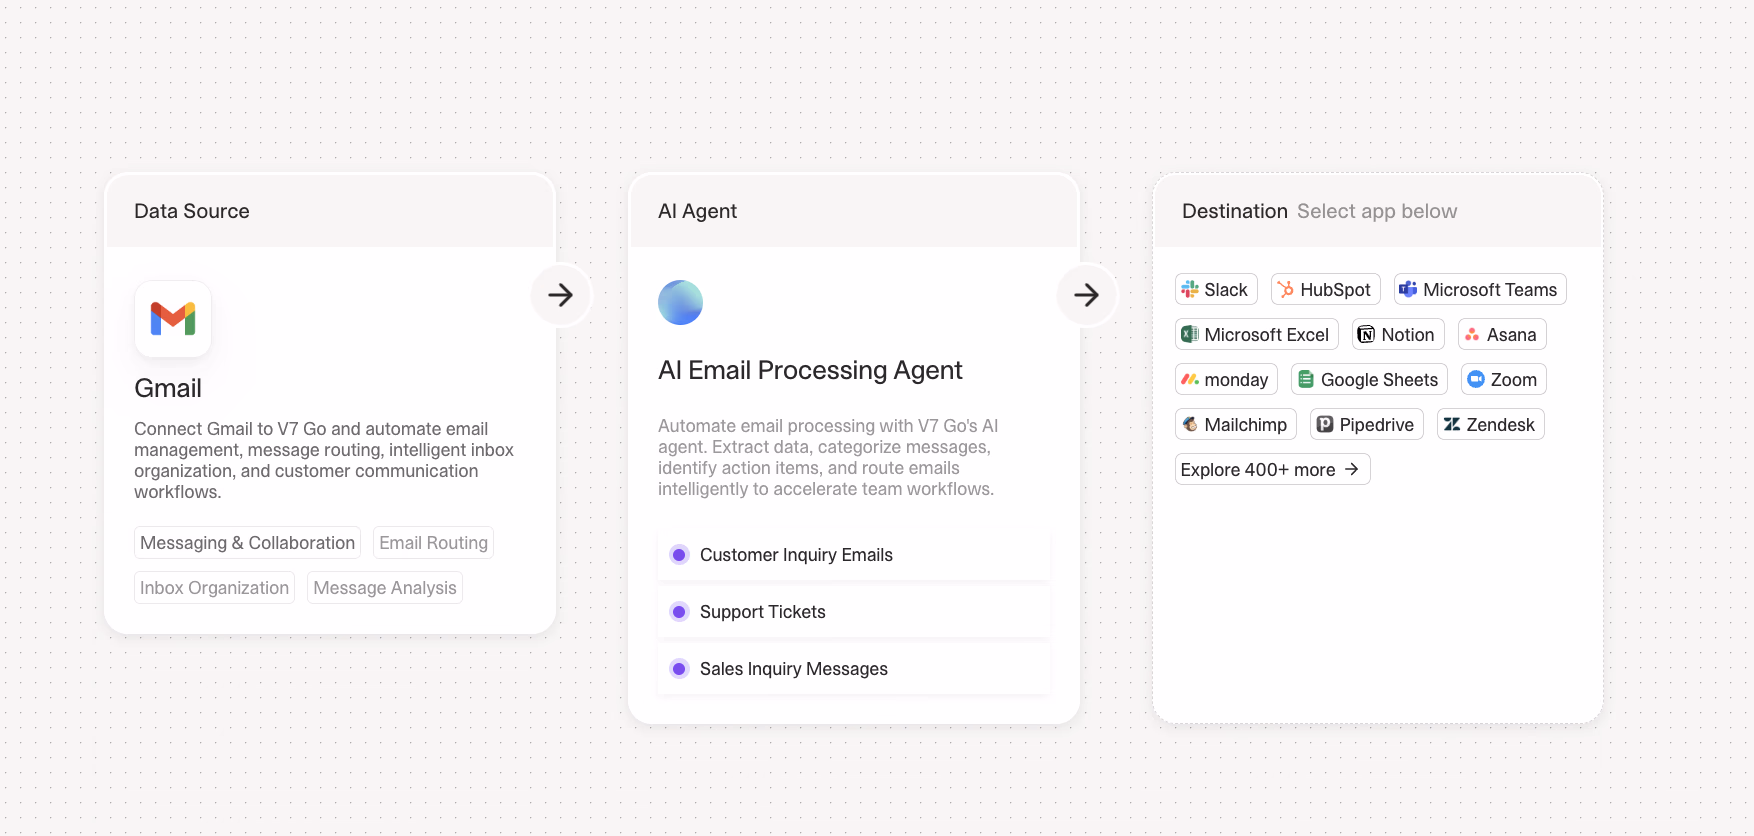Click the Microsoft Teams logo icon
1754x836 pixels.
[x=1408, y=289]
